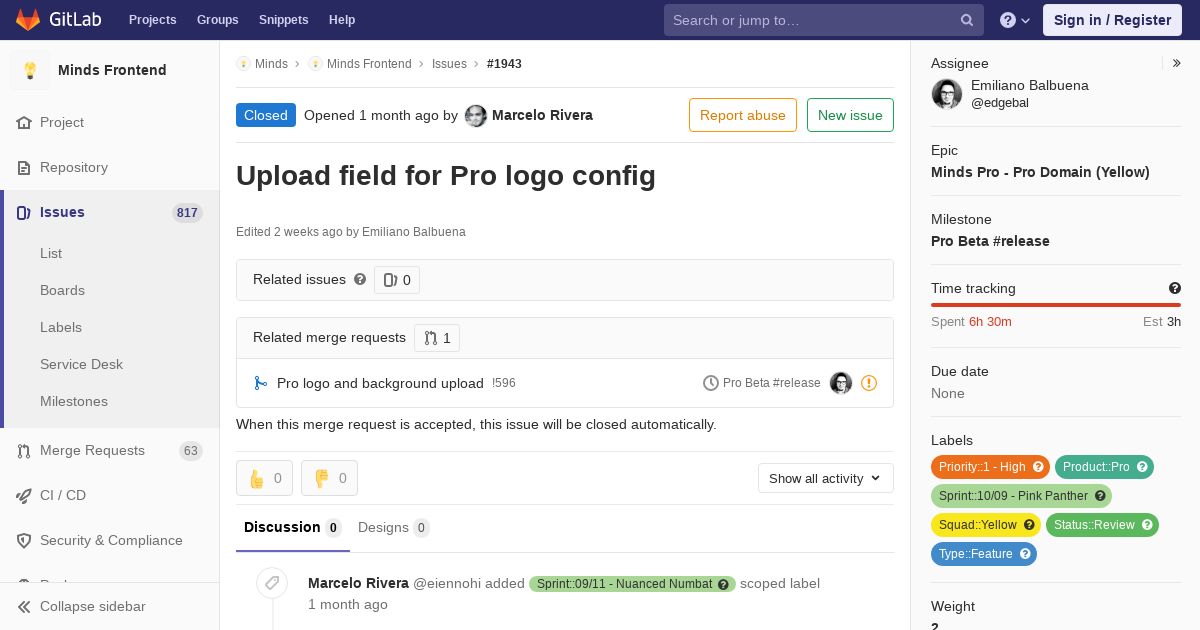Open the Snippets page

[283, 20]
